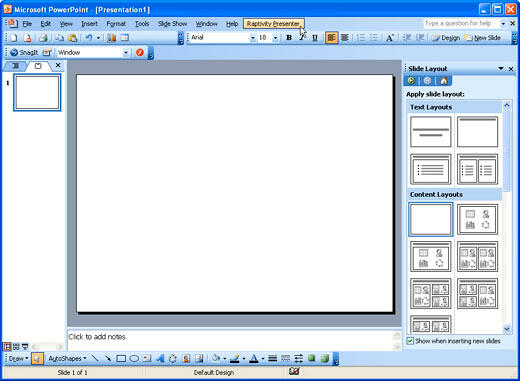Insert a Text Box from Drawing toolbar
This screenshot has height=381, width=520.
pyautogui.click(x=147, y=359)
